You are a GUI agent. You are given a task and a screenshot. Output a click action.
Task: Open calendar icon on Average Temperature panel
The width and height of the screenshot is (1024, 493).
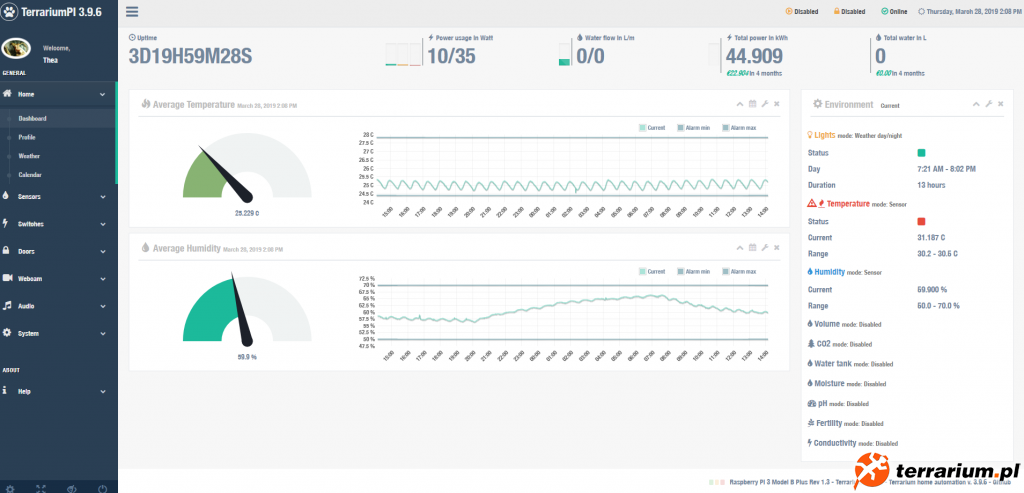tap(751, 104)
